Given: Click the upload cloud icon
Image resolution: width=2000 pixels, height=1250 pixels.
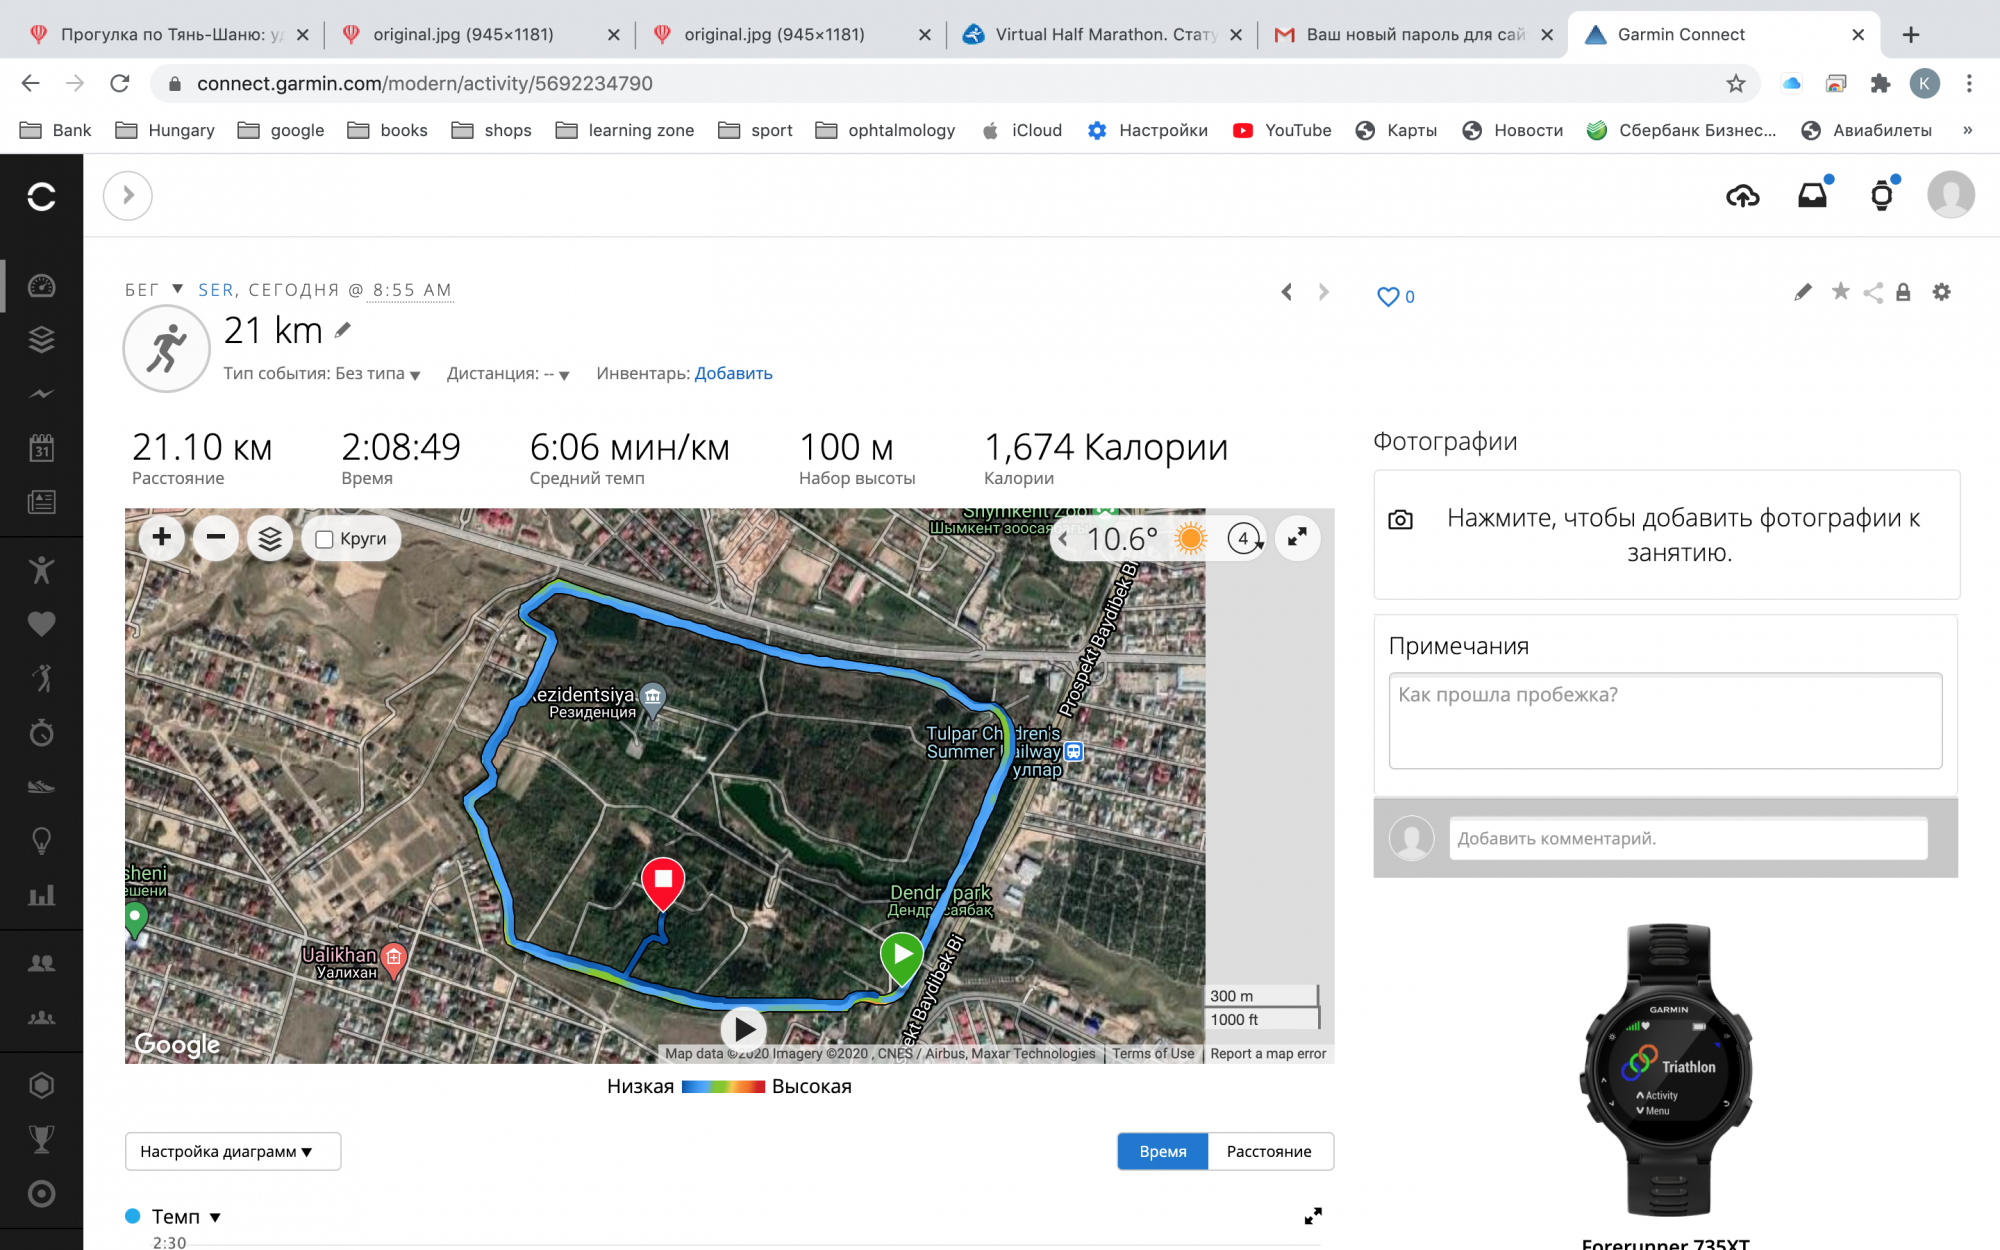Looking at the screenshot, I should click(x=1742, y=196).
